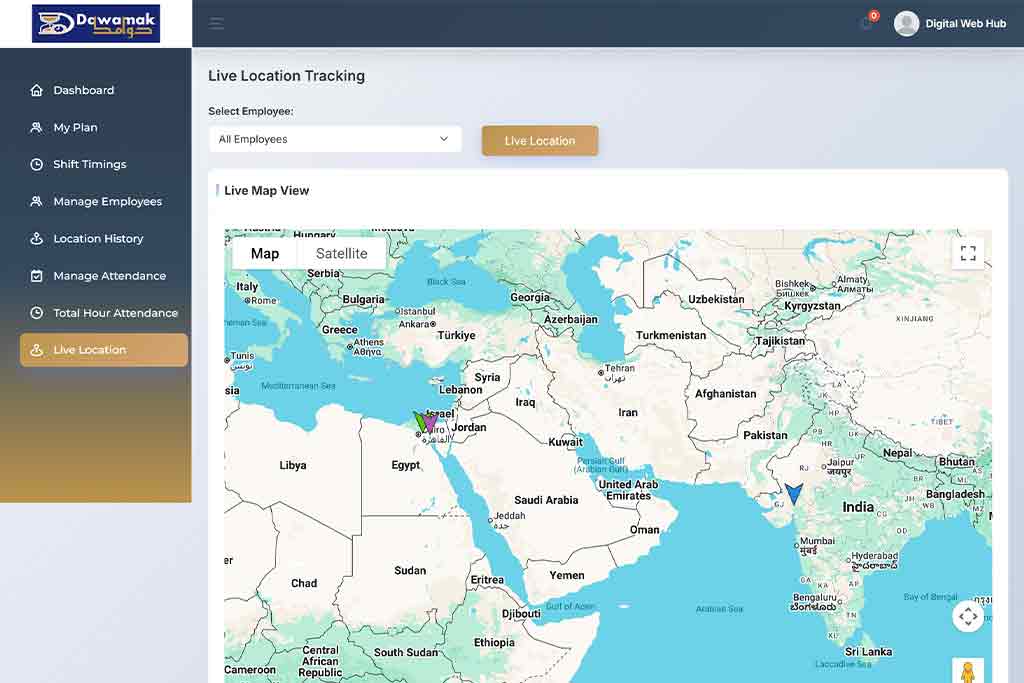This screenshot has height=683, width=1024.
Task: Open Dashboard from the sidebar
Action: pos(84,90)
